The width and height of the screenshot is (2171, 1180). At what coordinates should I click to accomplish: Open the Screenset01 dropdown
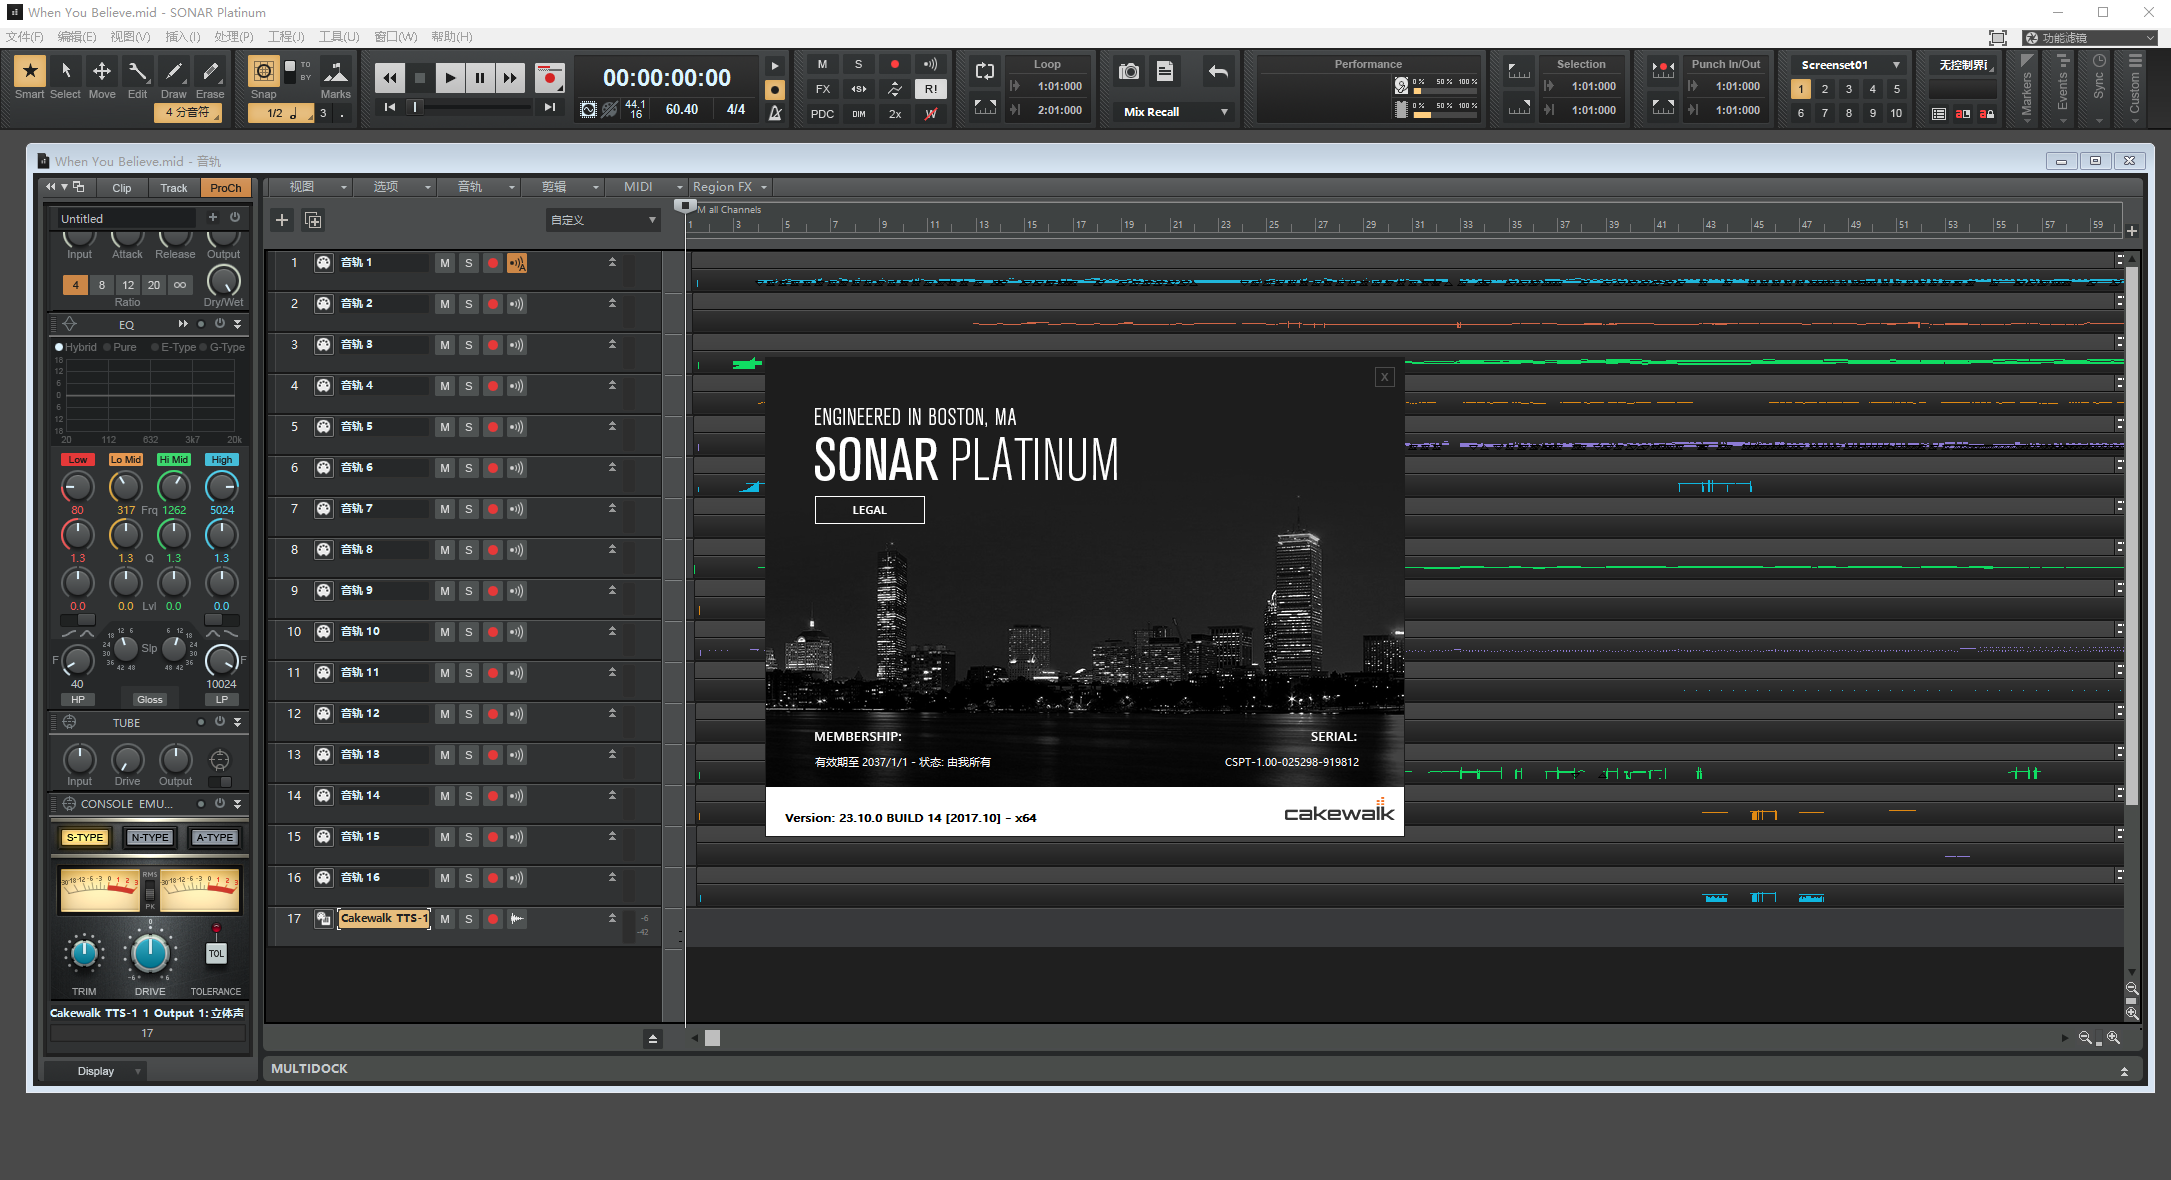click(1850, 65)
